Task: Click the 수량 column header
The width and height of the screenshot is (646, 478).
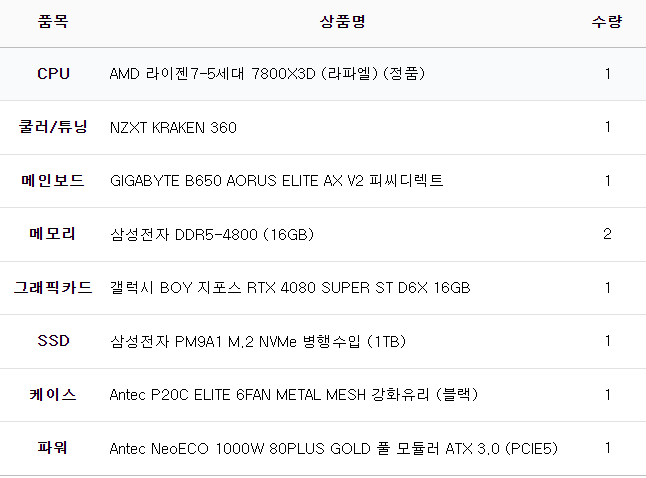Action: pyautogui.click(x=607, y=21)
